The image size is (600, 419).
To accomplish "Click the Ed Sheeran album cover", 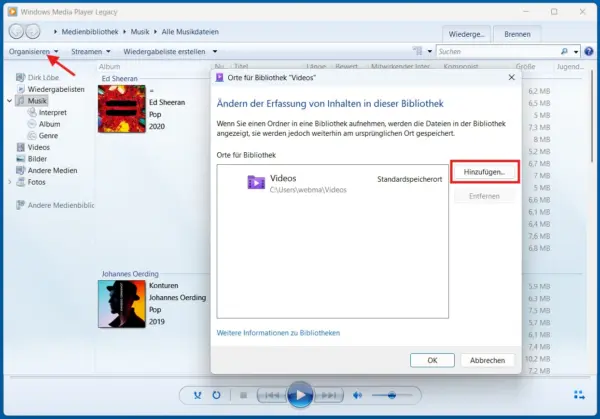I will [x=122, y=109].
